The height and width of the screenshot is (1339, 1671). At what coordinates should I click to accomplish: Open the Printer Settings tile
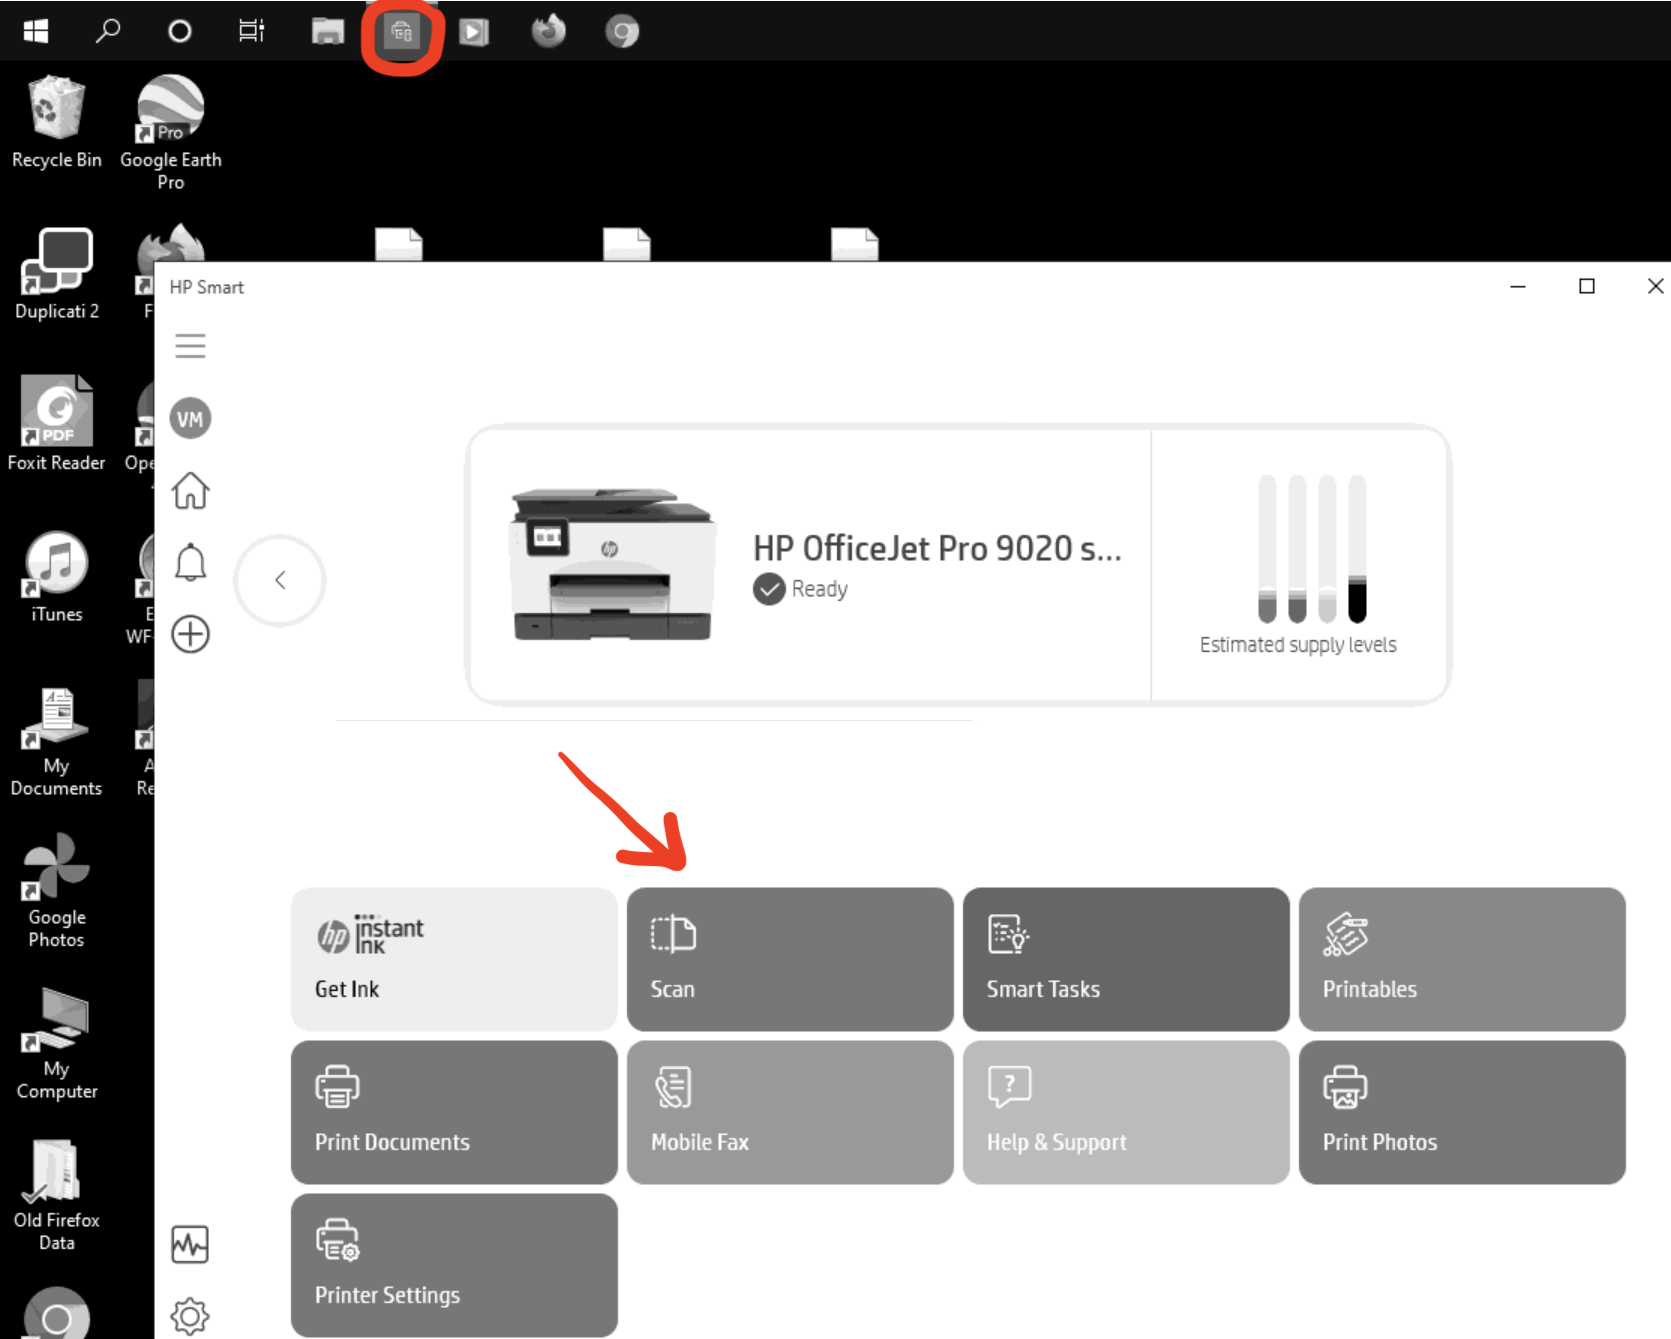453,1264
